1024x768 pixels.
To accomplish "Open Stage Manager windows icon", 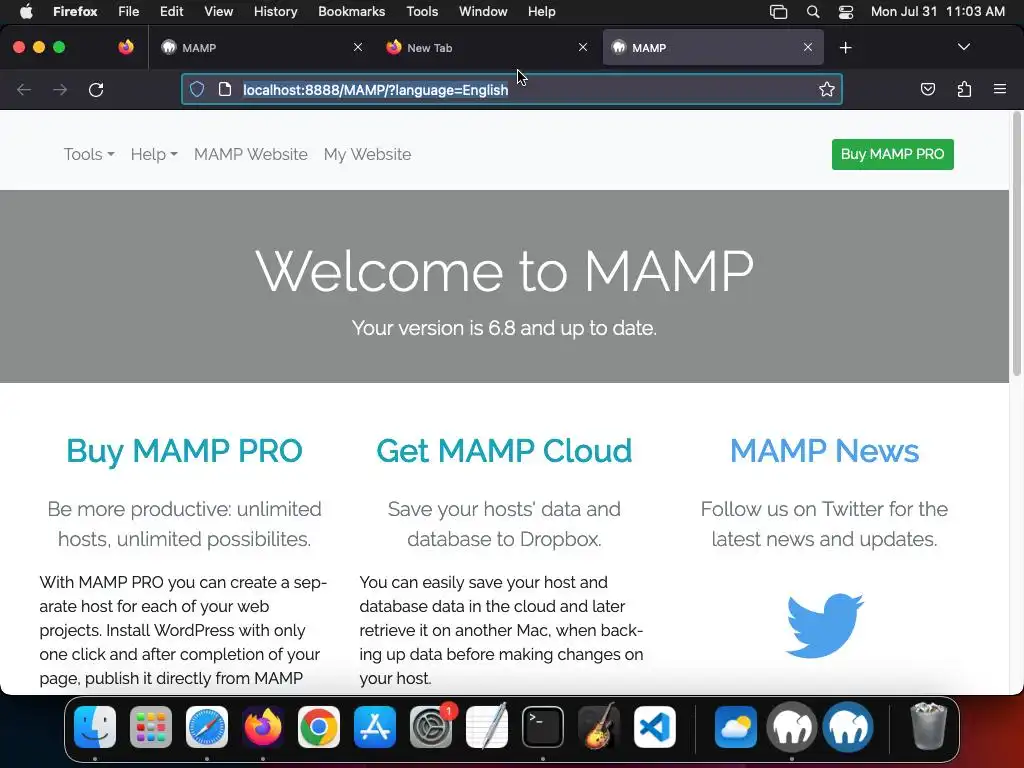I will tap(778, 12).
